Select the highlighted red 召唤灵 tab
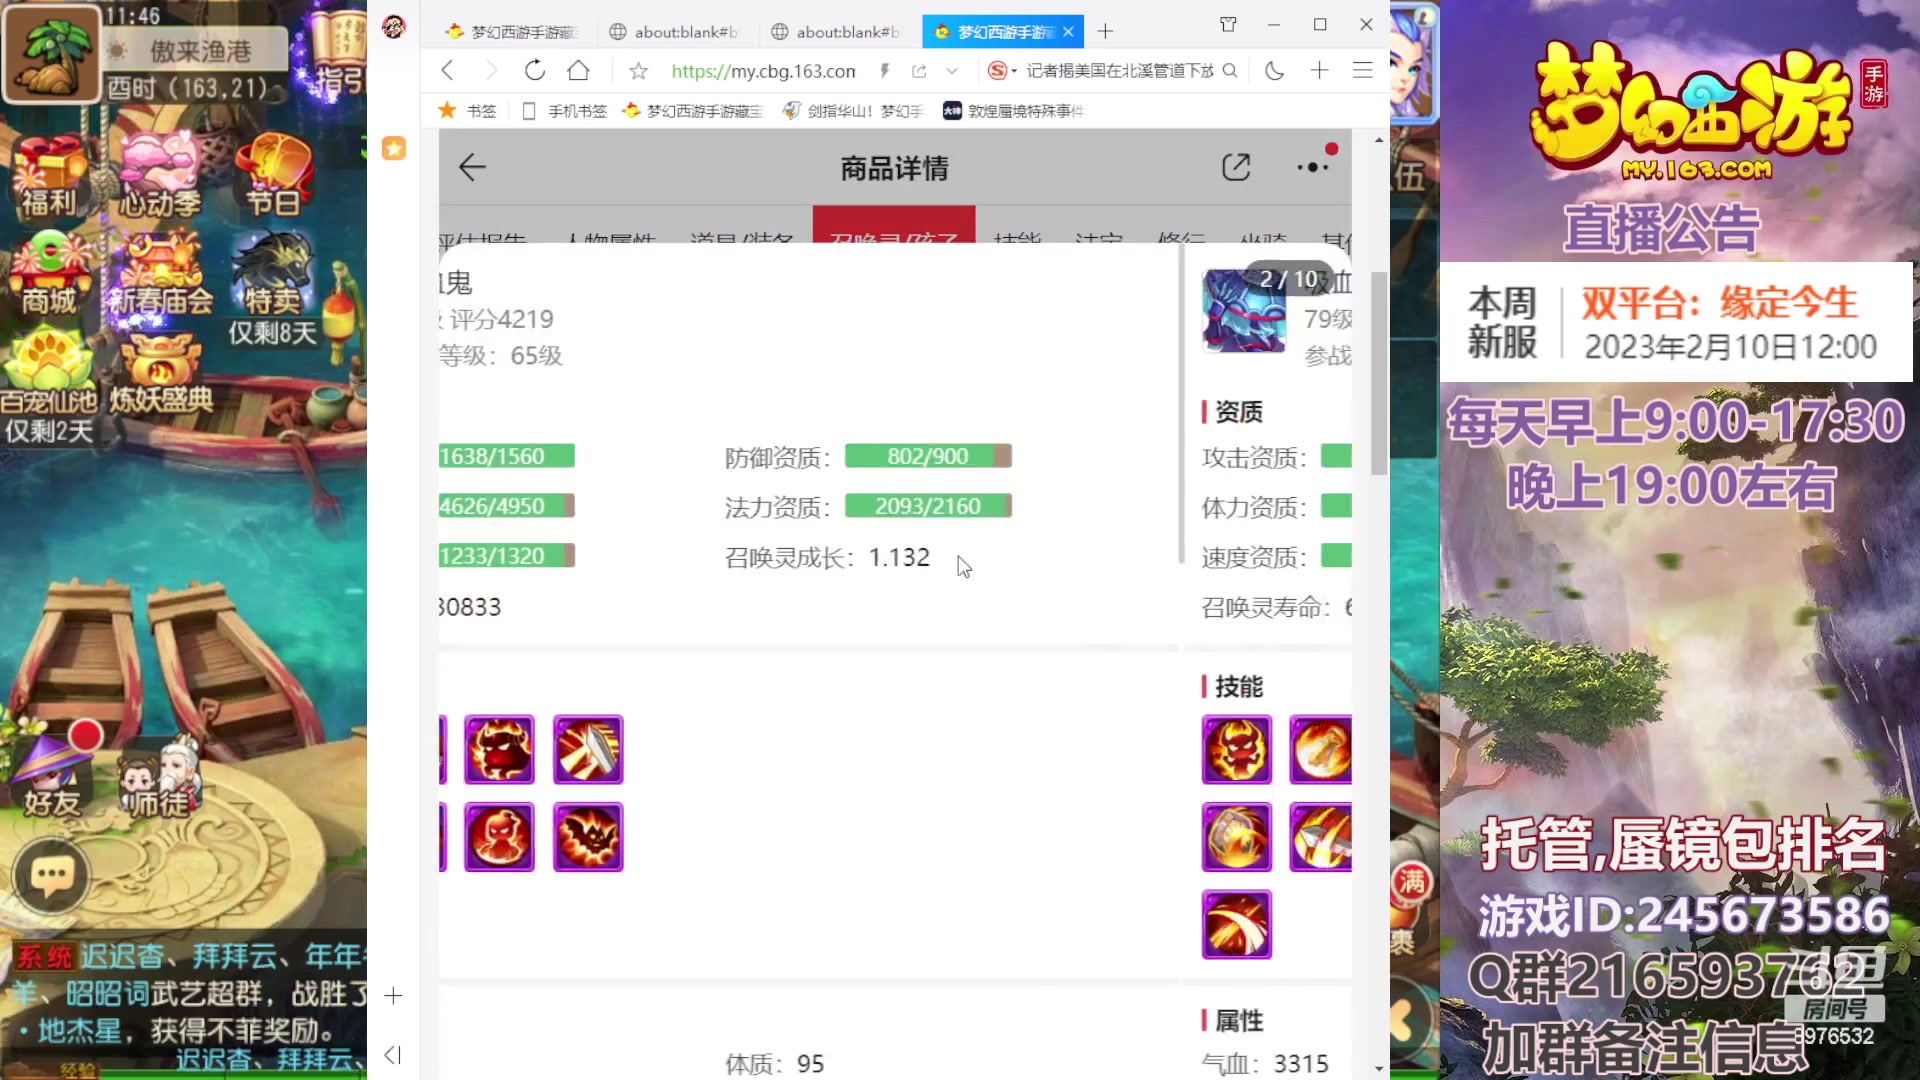Image resolution: width=1920 pixels, height=1080 pixels. [894, 226]
